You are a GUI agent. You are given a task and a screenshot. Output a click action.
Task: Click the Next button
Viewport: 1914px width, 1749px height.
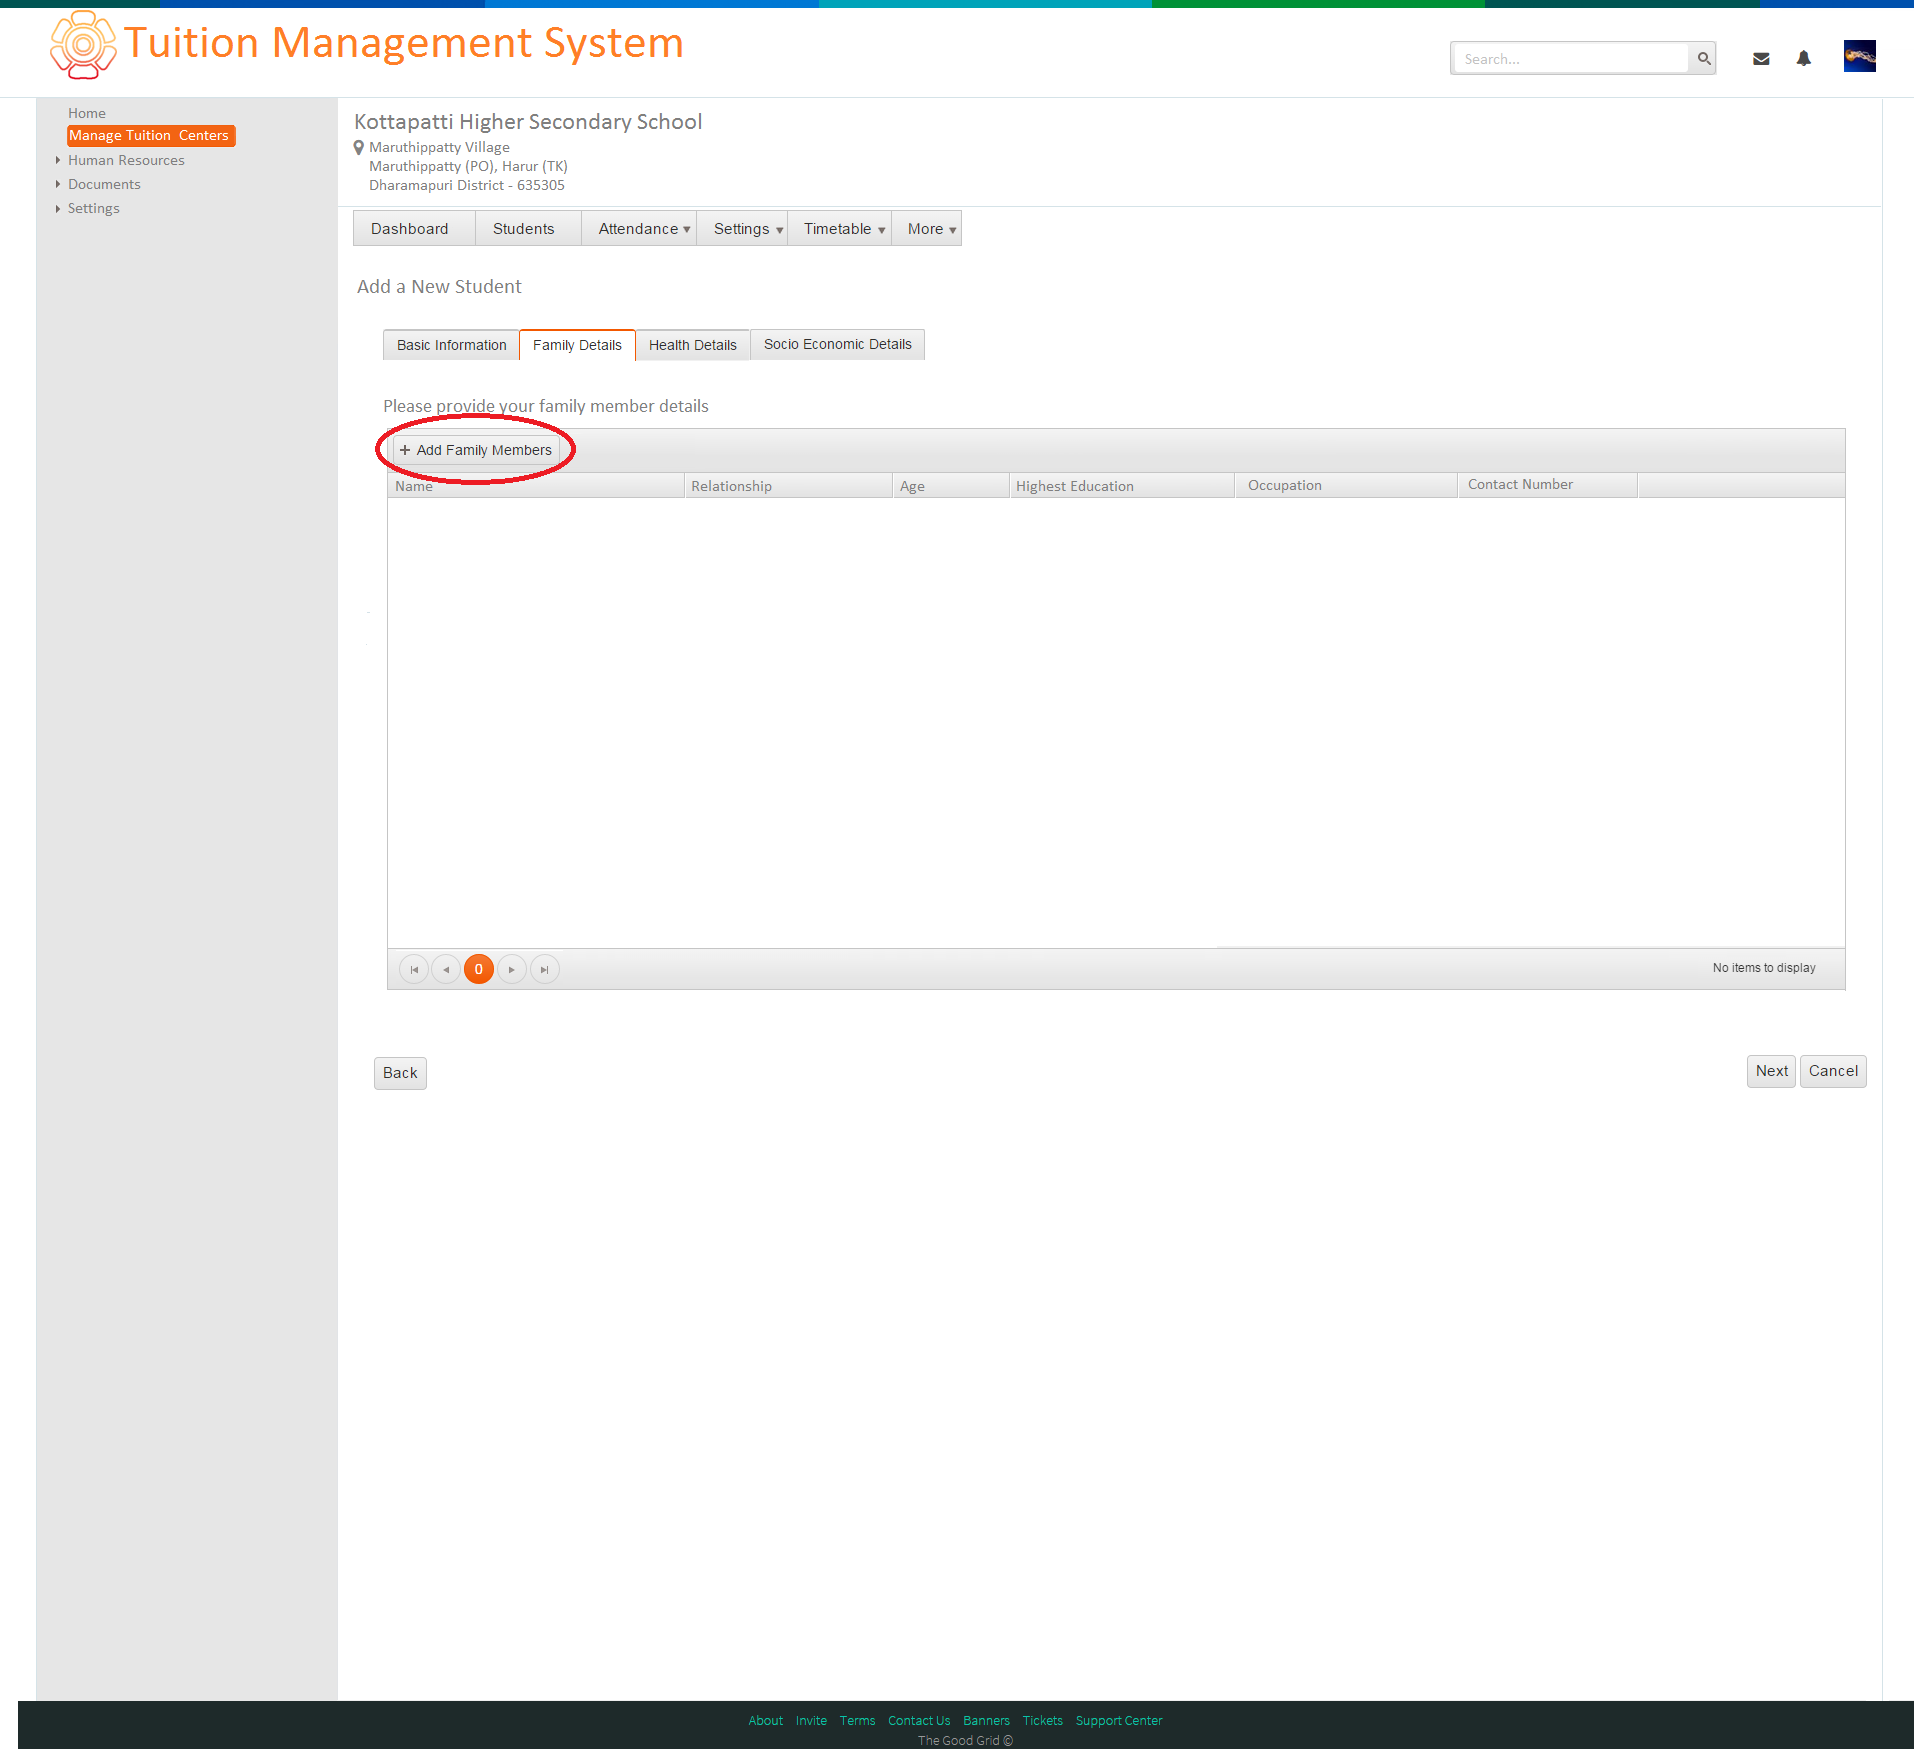(x=1771, y=1071)
